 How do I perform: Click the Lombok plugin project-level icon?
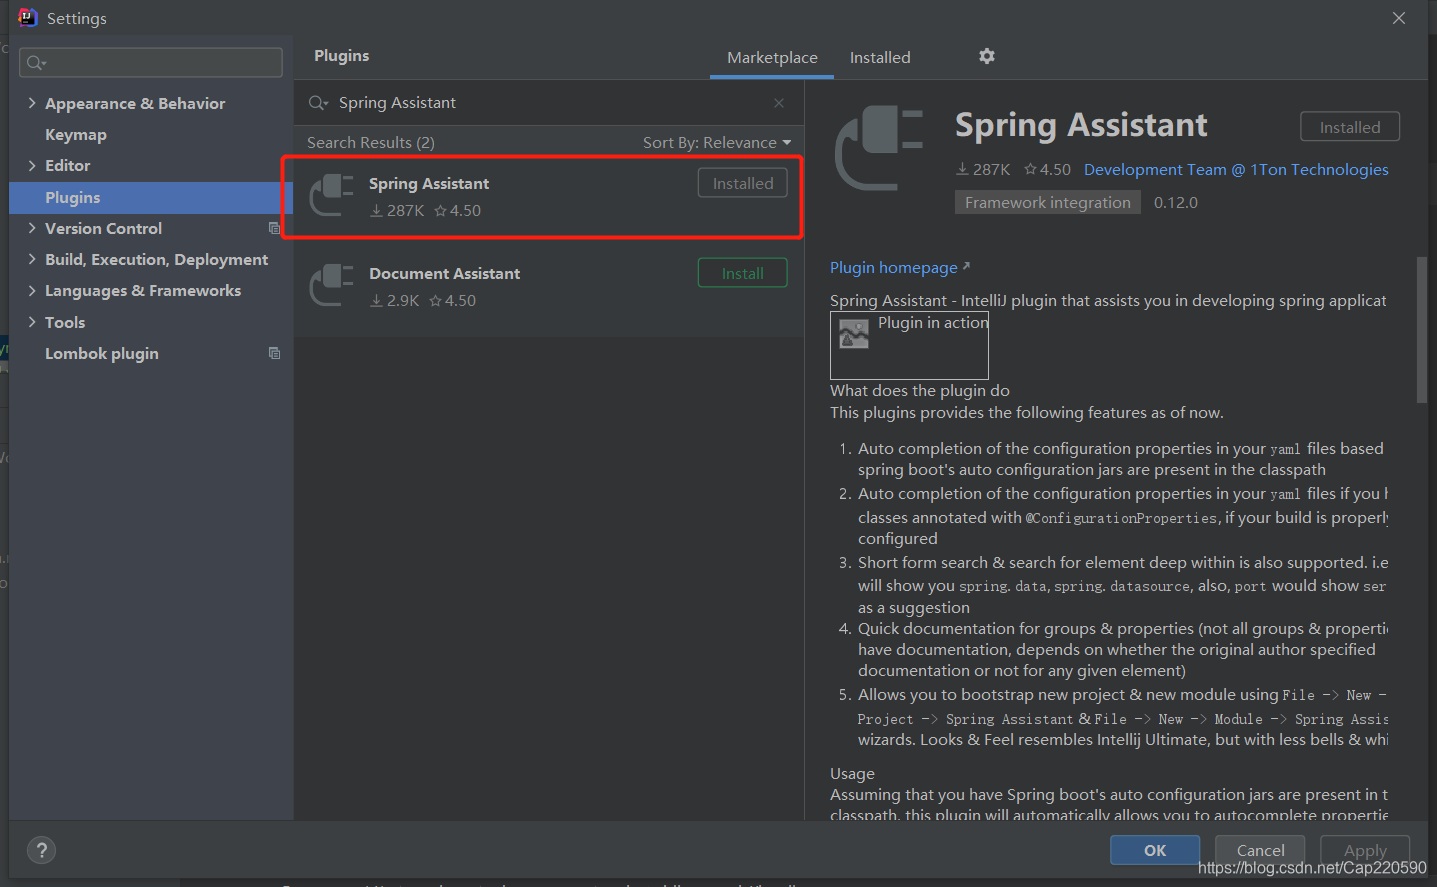[274, 353]
